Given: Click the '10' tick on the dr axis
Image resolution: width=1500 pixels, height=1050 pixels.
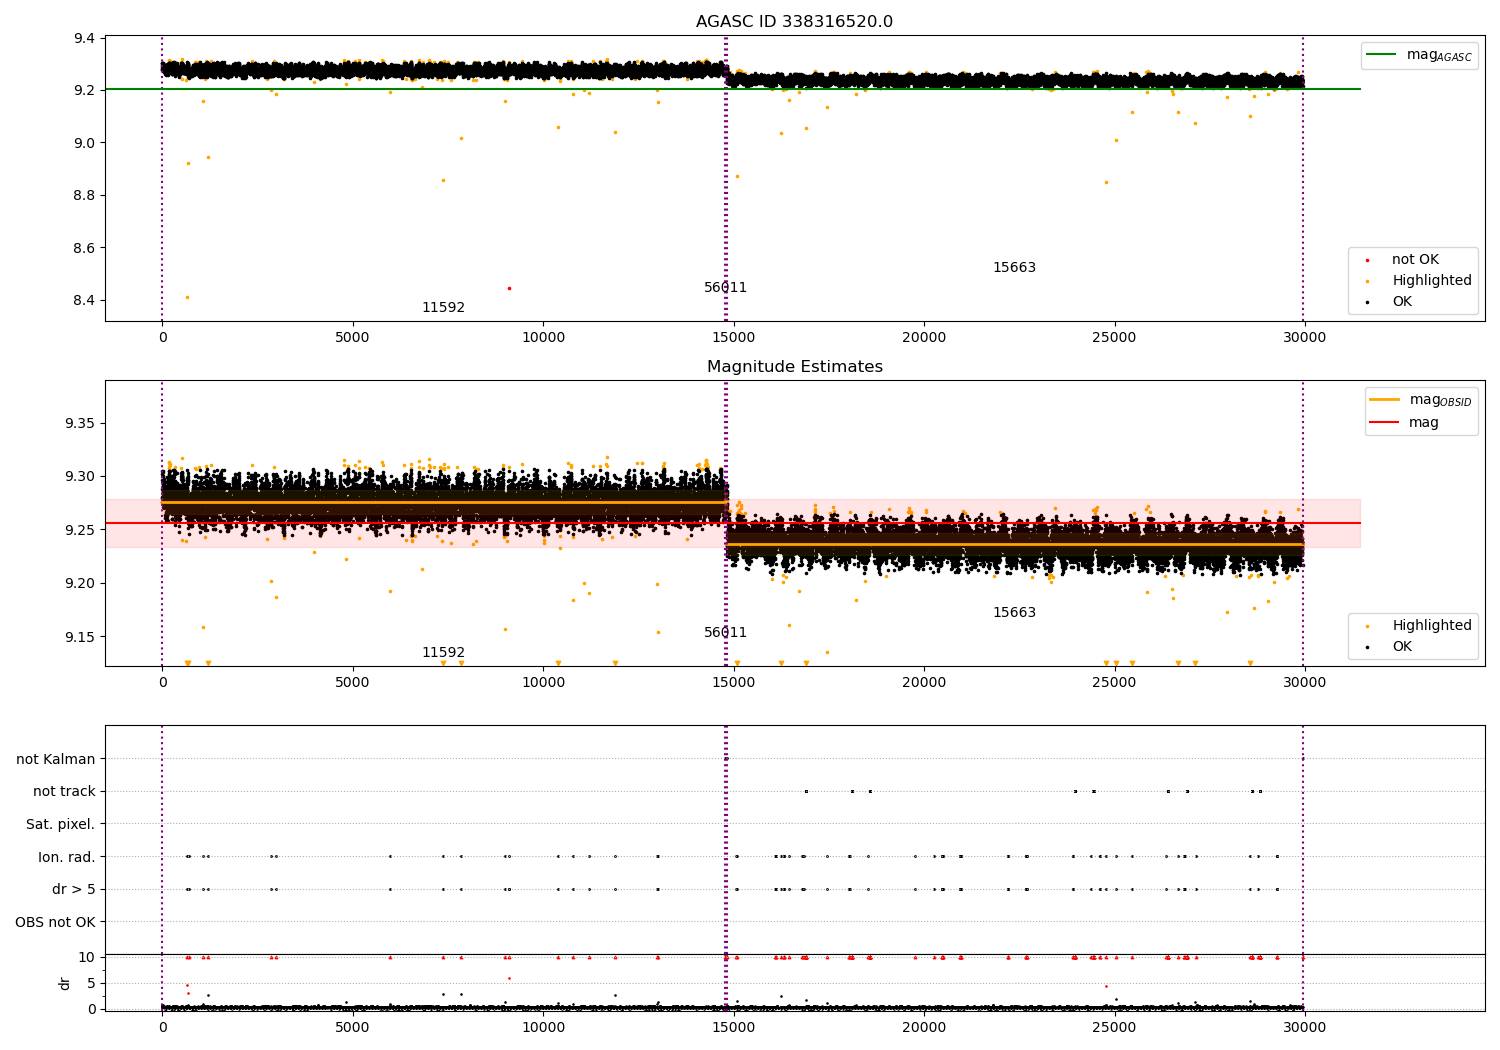Looking at the screenshot, I should click(x=87, y=957).
